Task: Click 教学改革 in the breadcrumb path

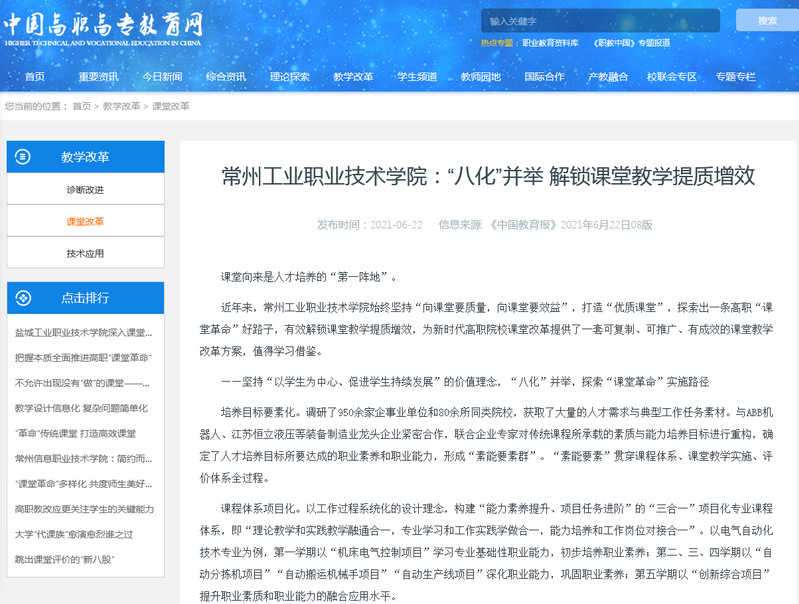Action: (x=121, y=106)
